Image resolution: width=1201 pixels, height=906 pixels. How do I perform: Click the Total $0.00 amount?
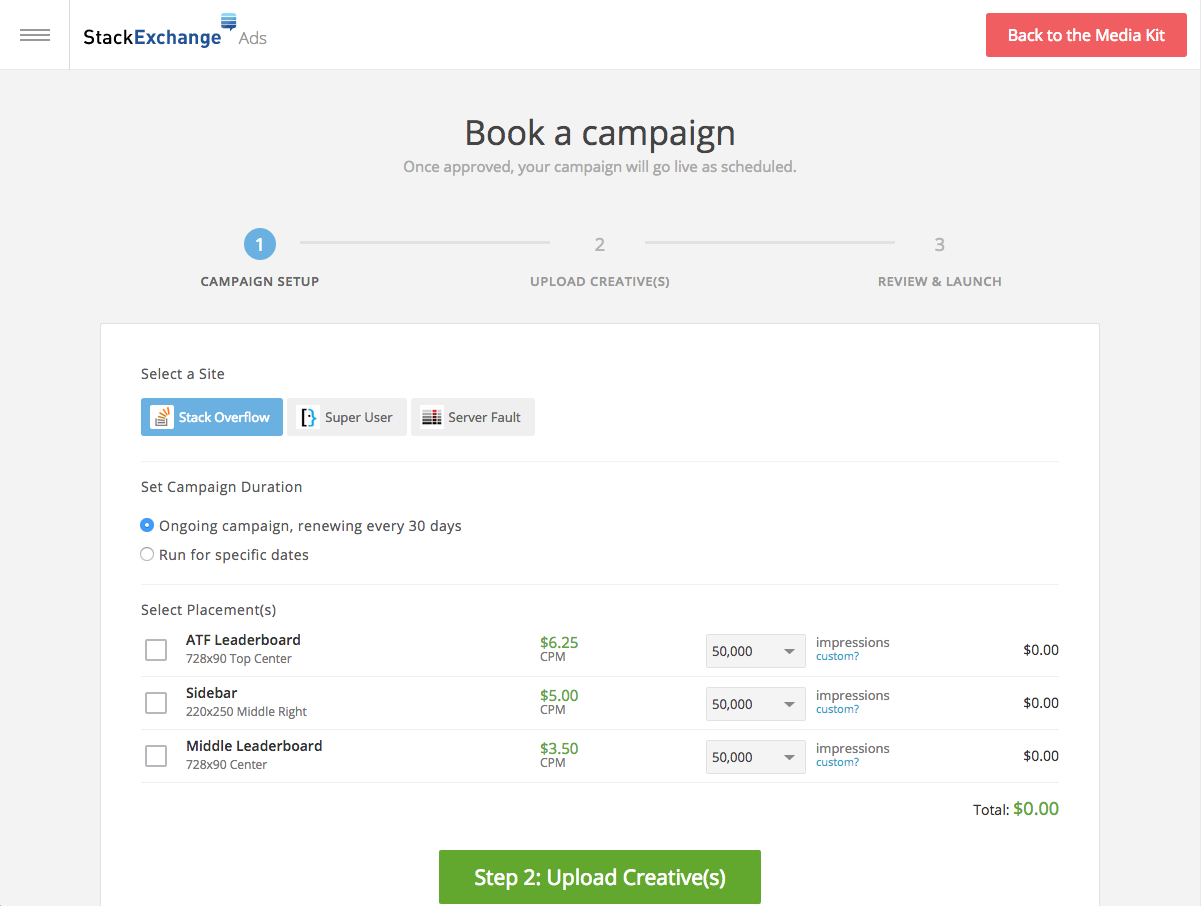click(x=1036, y=809)
